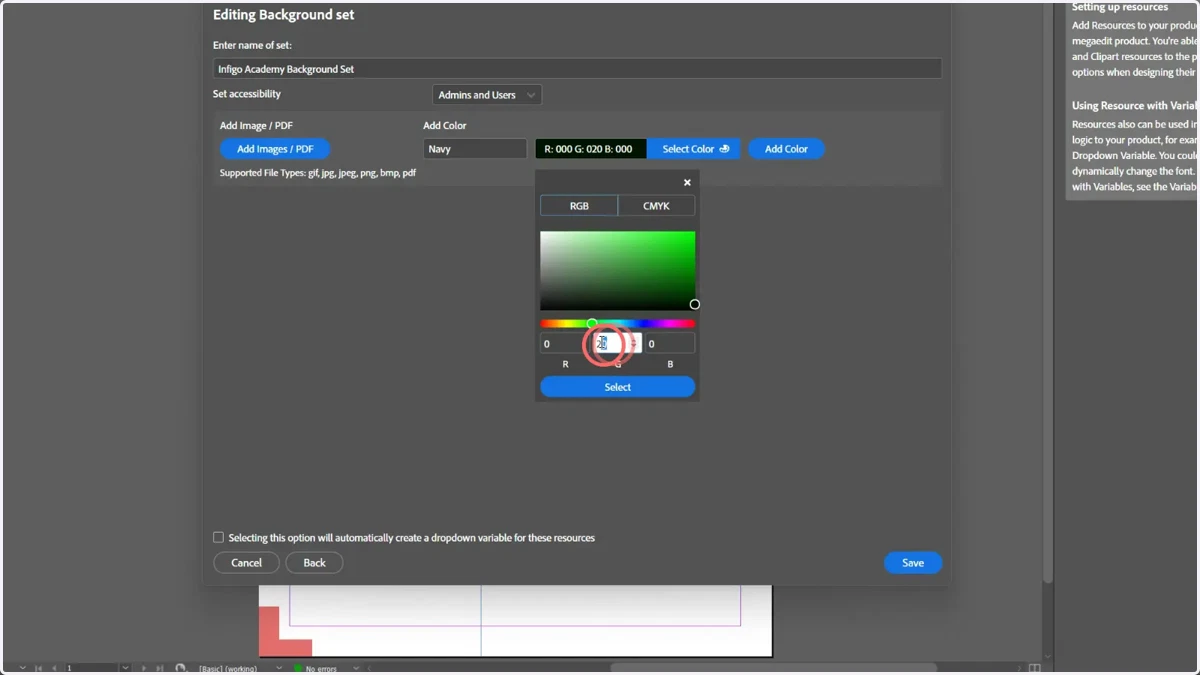The image size is (1200, 675).
Task: Save the background set
Action: click(913, 563)
